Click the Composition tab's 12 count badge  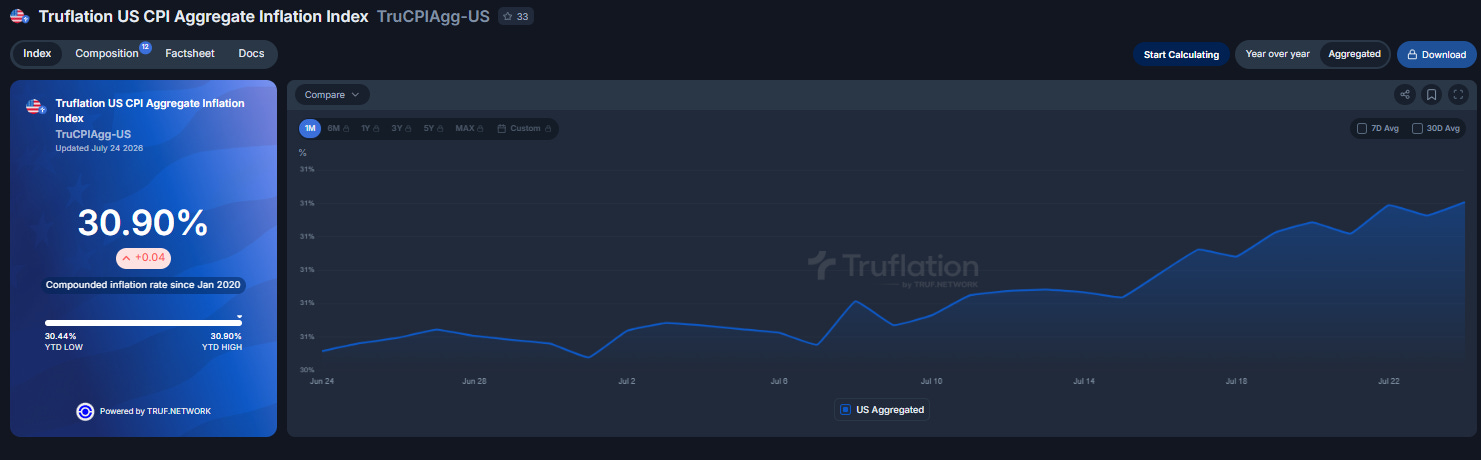coord(145,46)
